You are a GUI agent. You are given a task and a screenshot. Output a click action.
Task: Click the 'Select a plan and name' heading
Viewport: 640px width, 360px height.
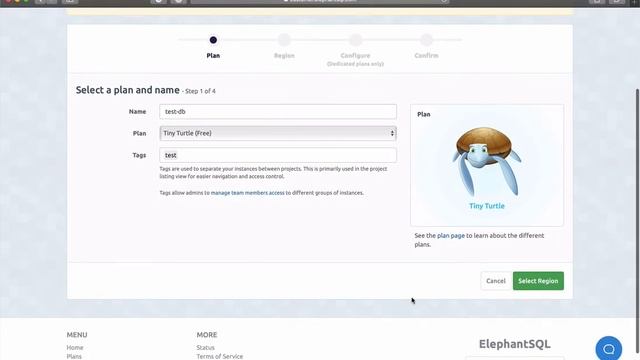[x=127, y=90]
